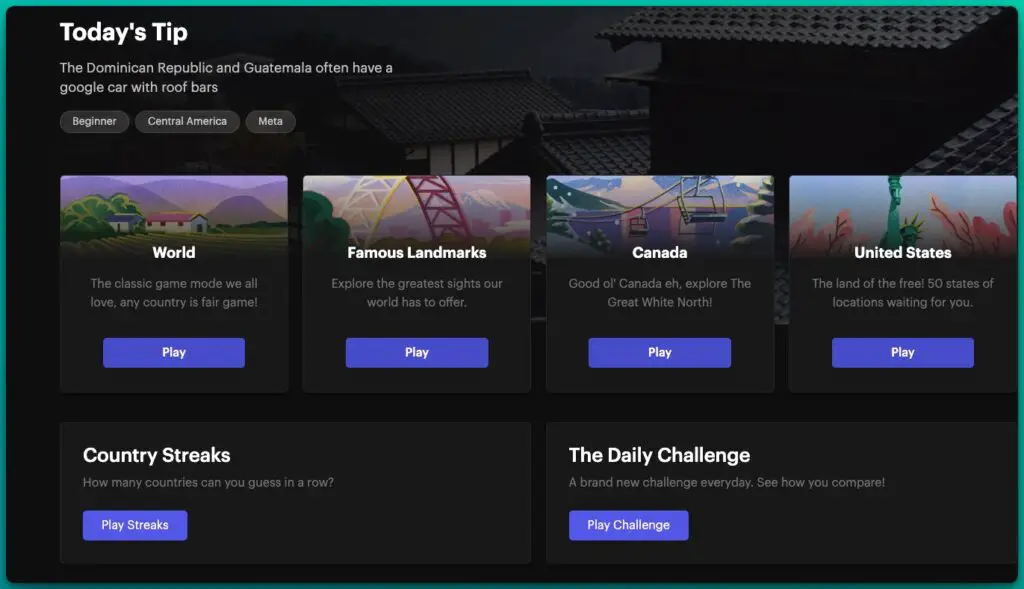Image resolution: width=1024 pixels, height=589 pixels.
Task: Click the Country Streaks heading
Action: pos(156,455)
